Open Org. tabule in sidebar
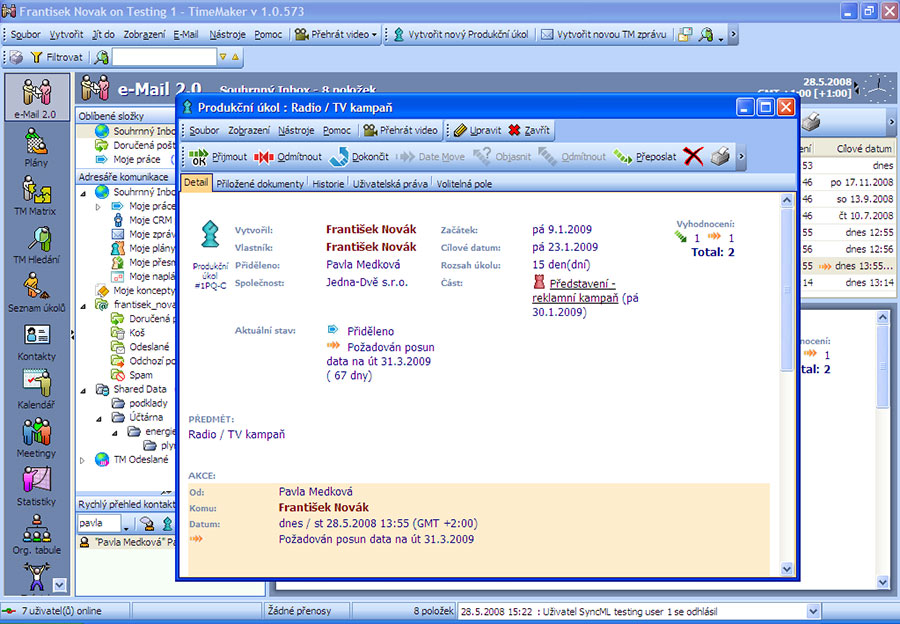Image resolution: width=900 pixels, height=624 pixels. click(37, 533)
